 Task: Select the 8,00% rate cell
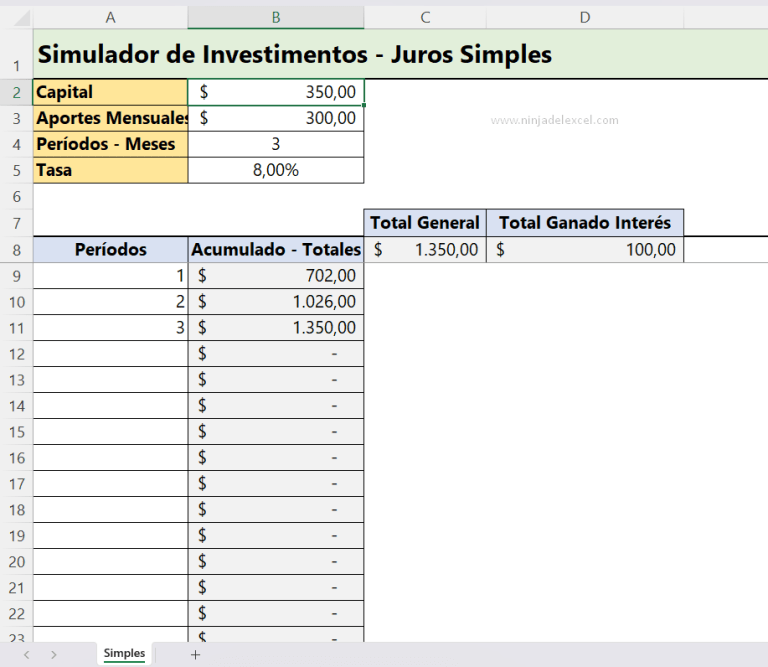[x=276, y=170]
